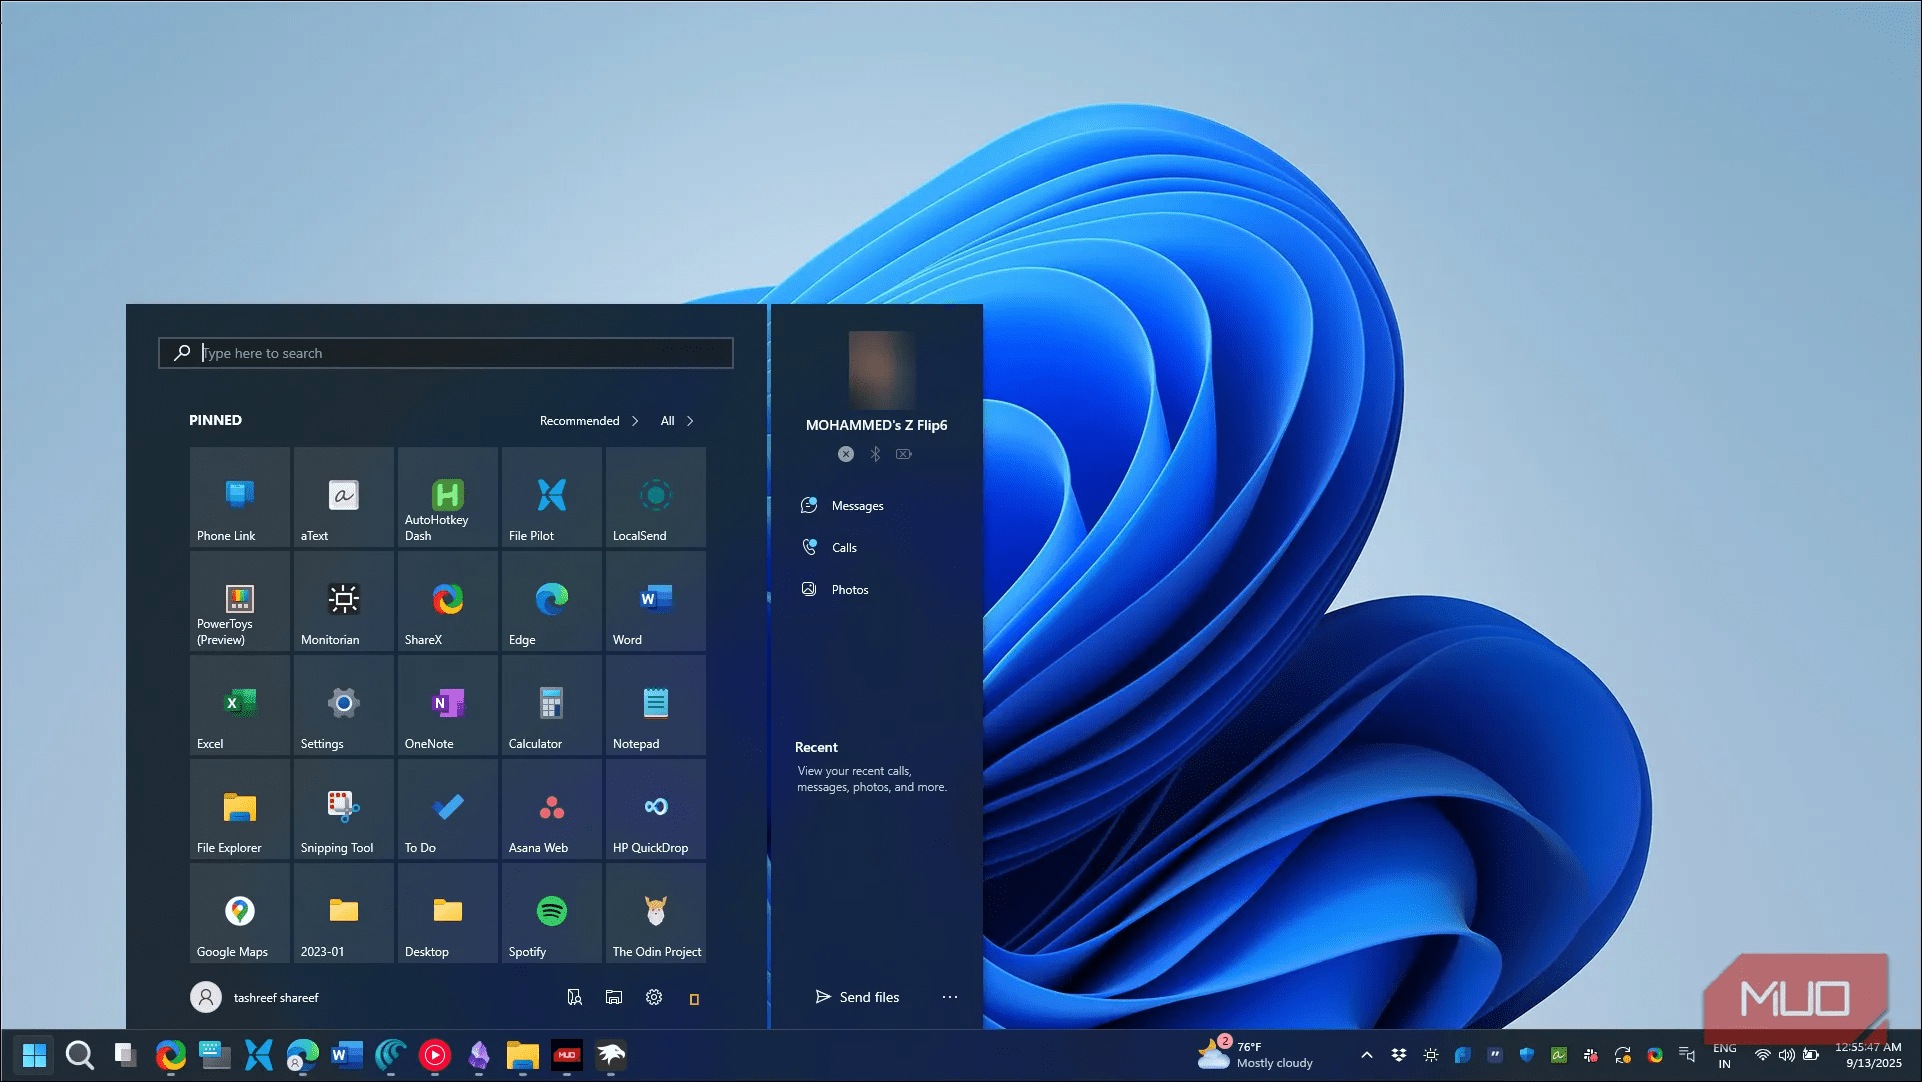This screenshot has width=1922, height=1082.
Task: Open Task View on taskbar
Action: (125, 1055)
